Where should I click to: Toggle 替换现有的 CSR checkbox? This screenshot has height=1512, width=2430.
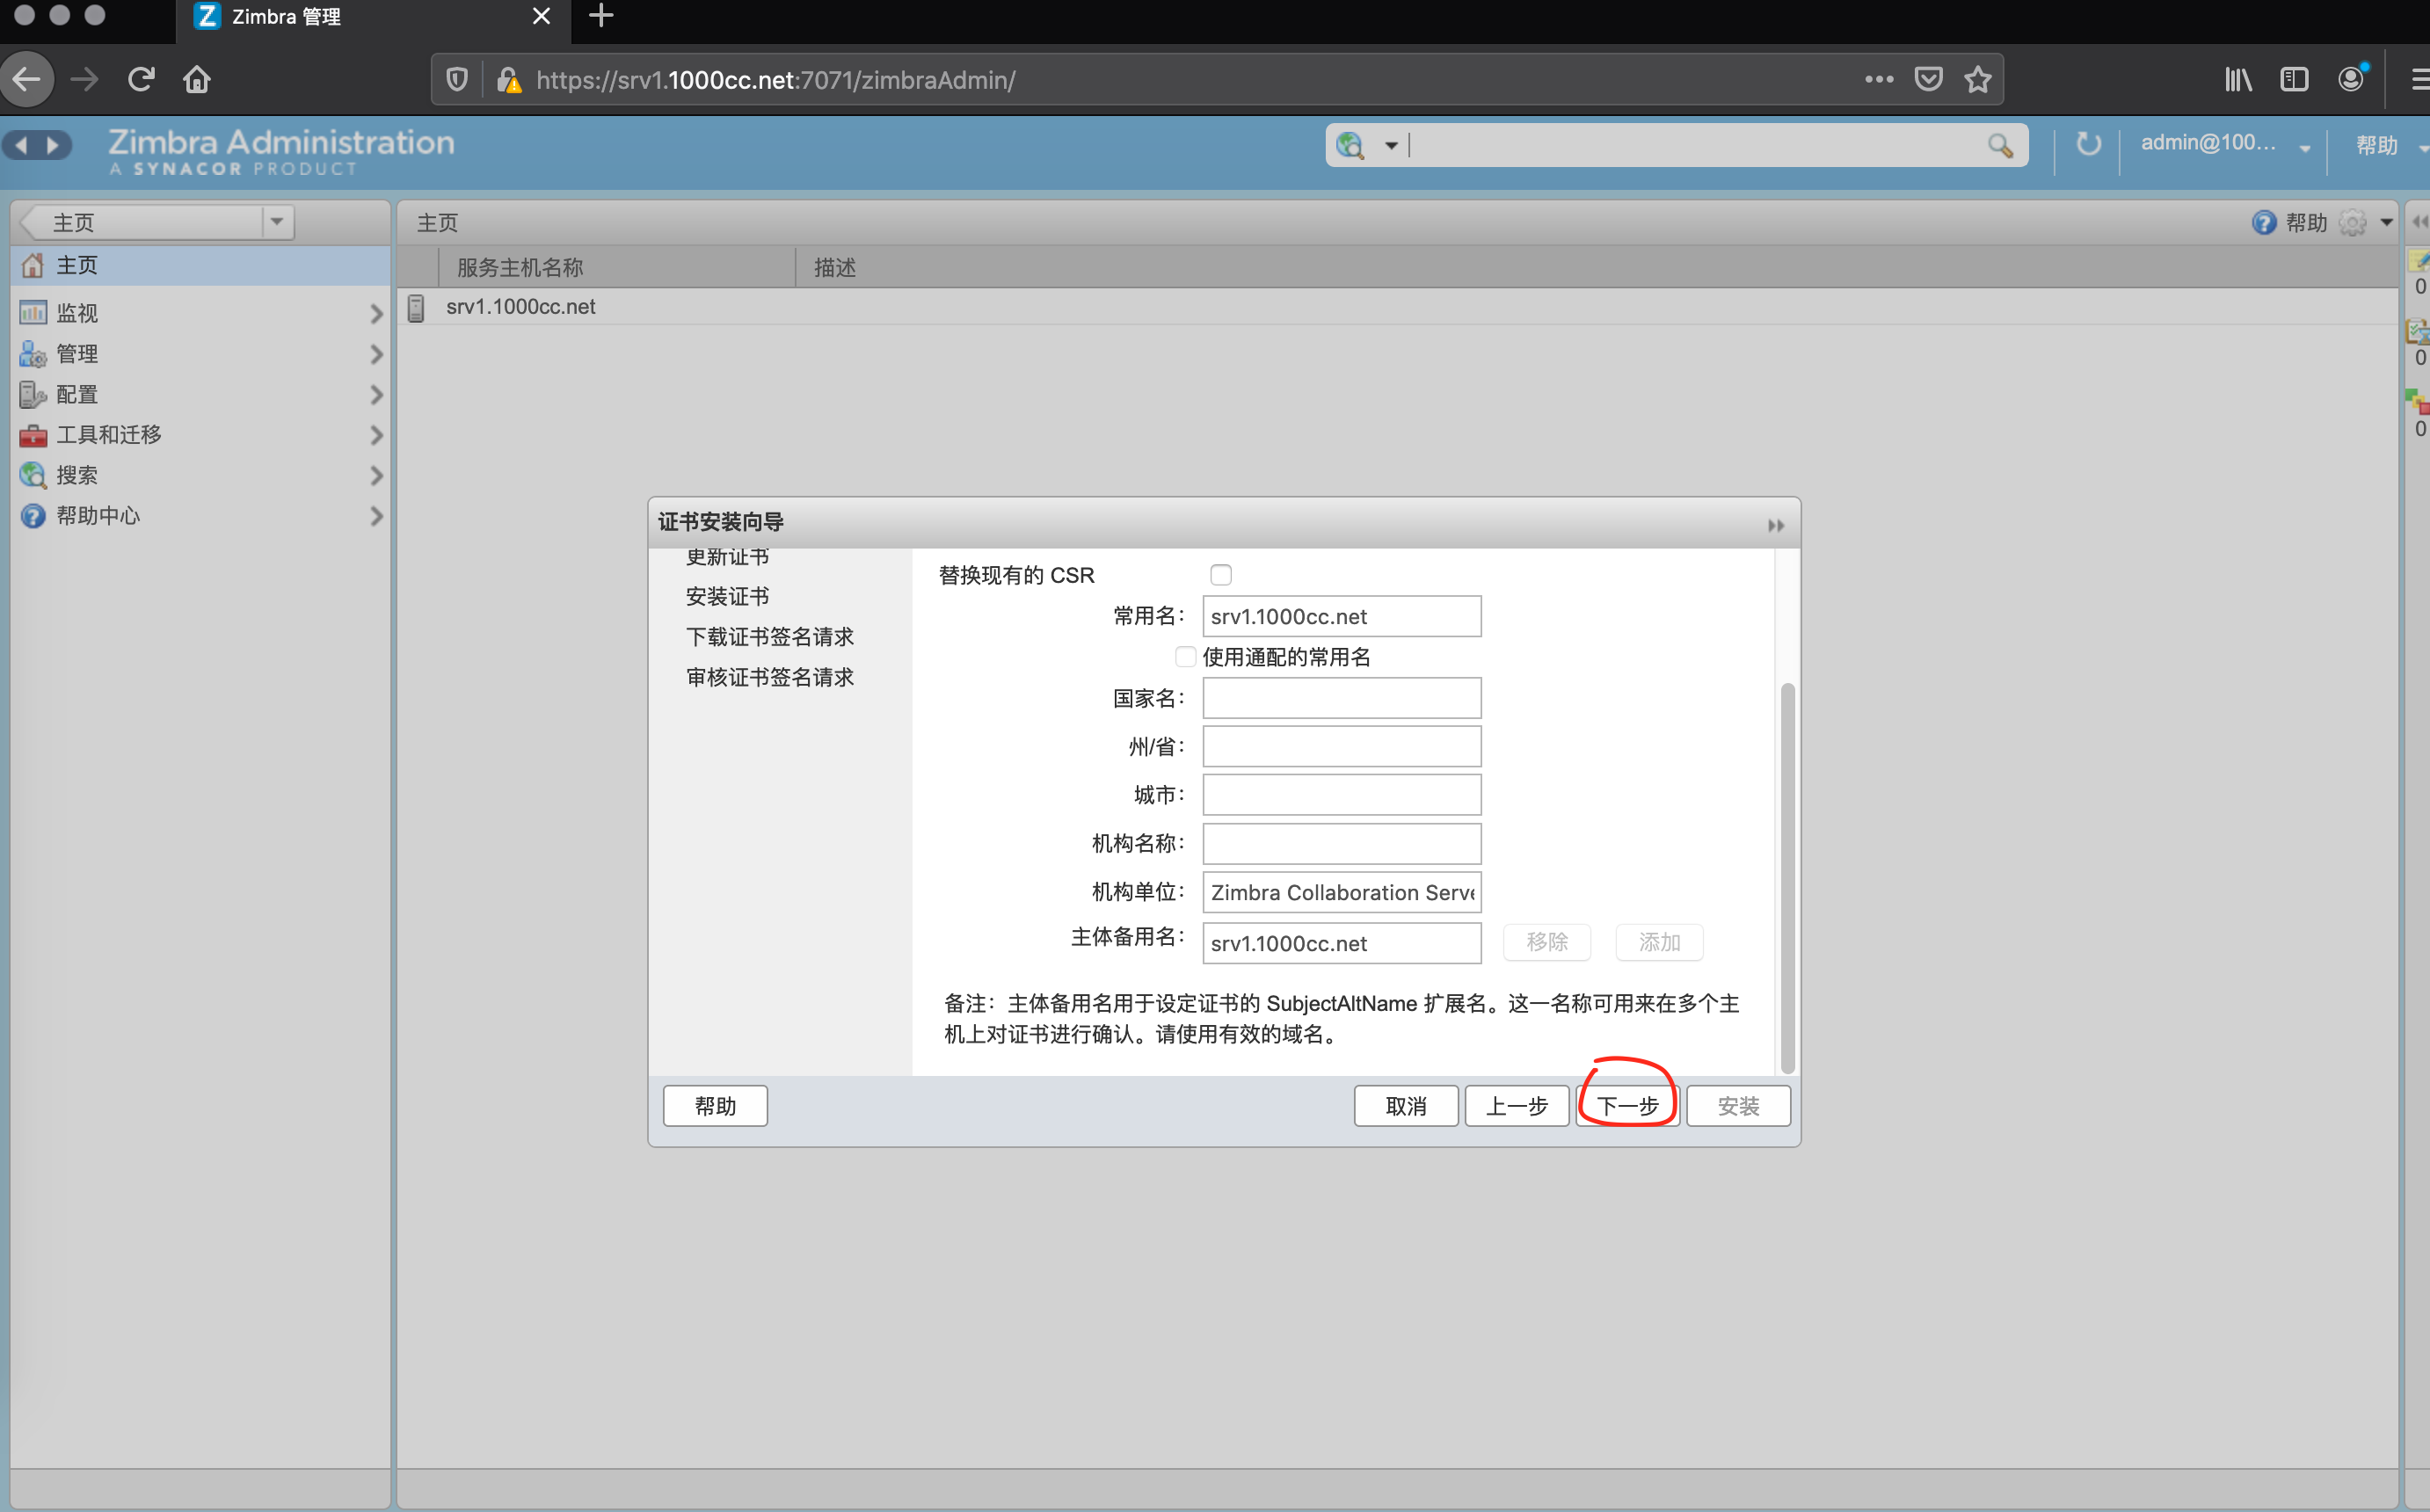1221,575
